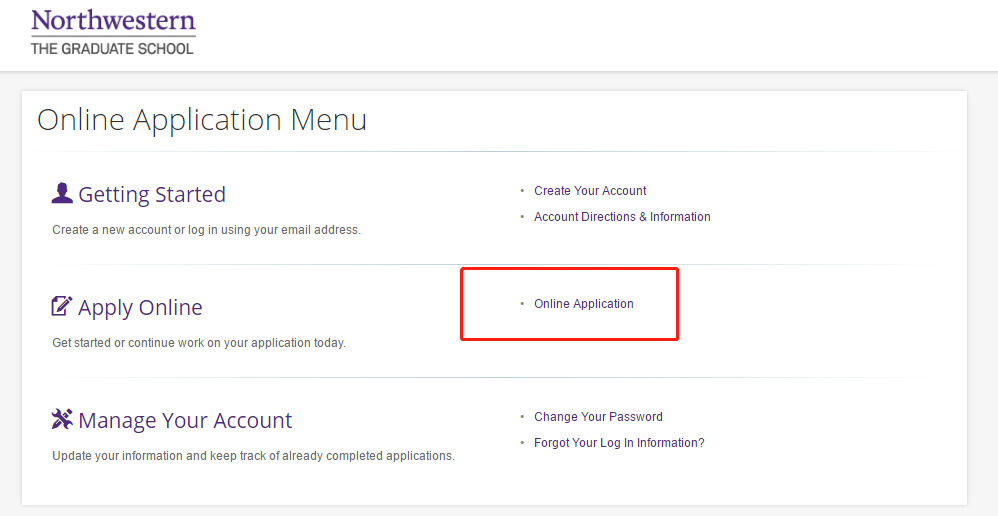998x516 pixels.
Task: Click the bullet before Online Application link
Action: click(x=522, y=304)
